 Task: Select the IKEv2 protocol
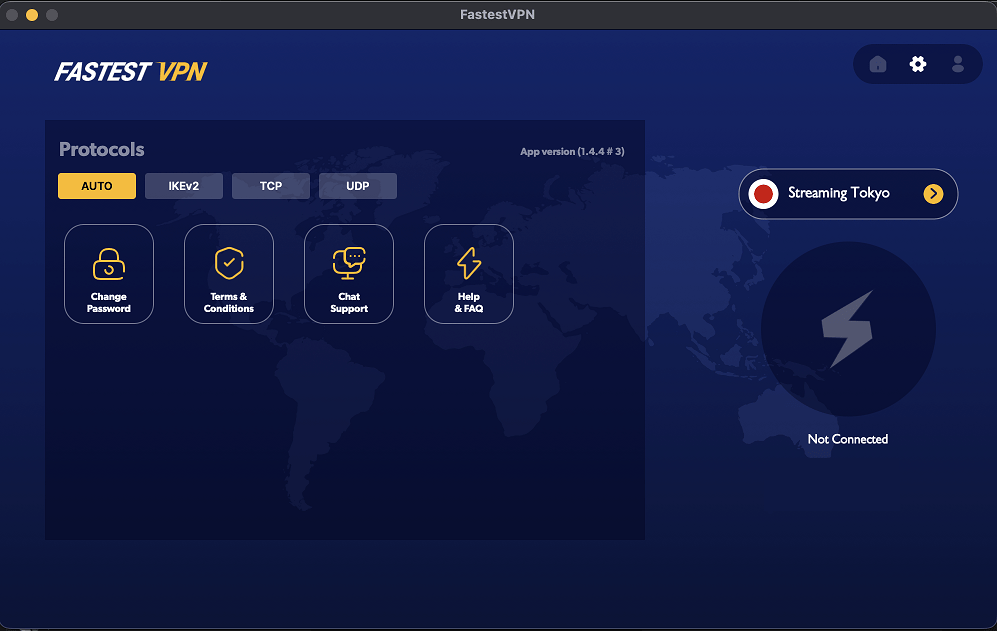pos(184,186)
